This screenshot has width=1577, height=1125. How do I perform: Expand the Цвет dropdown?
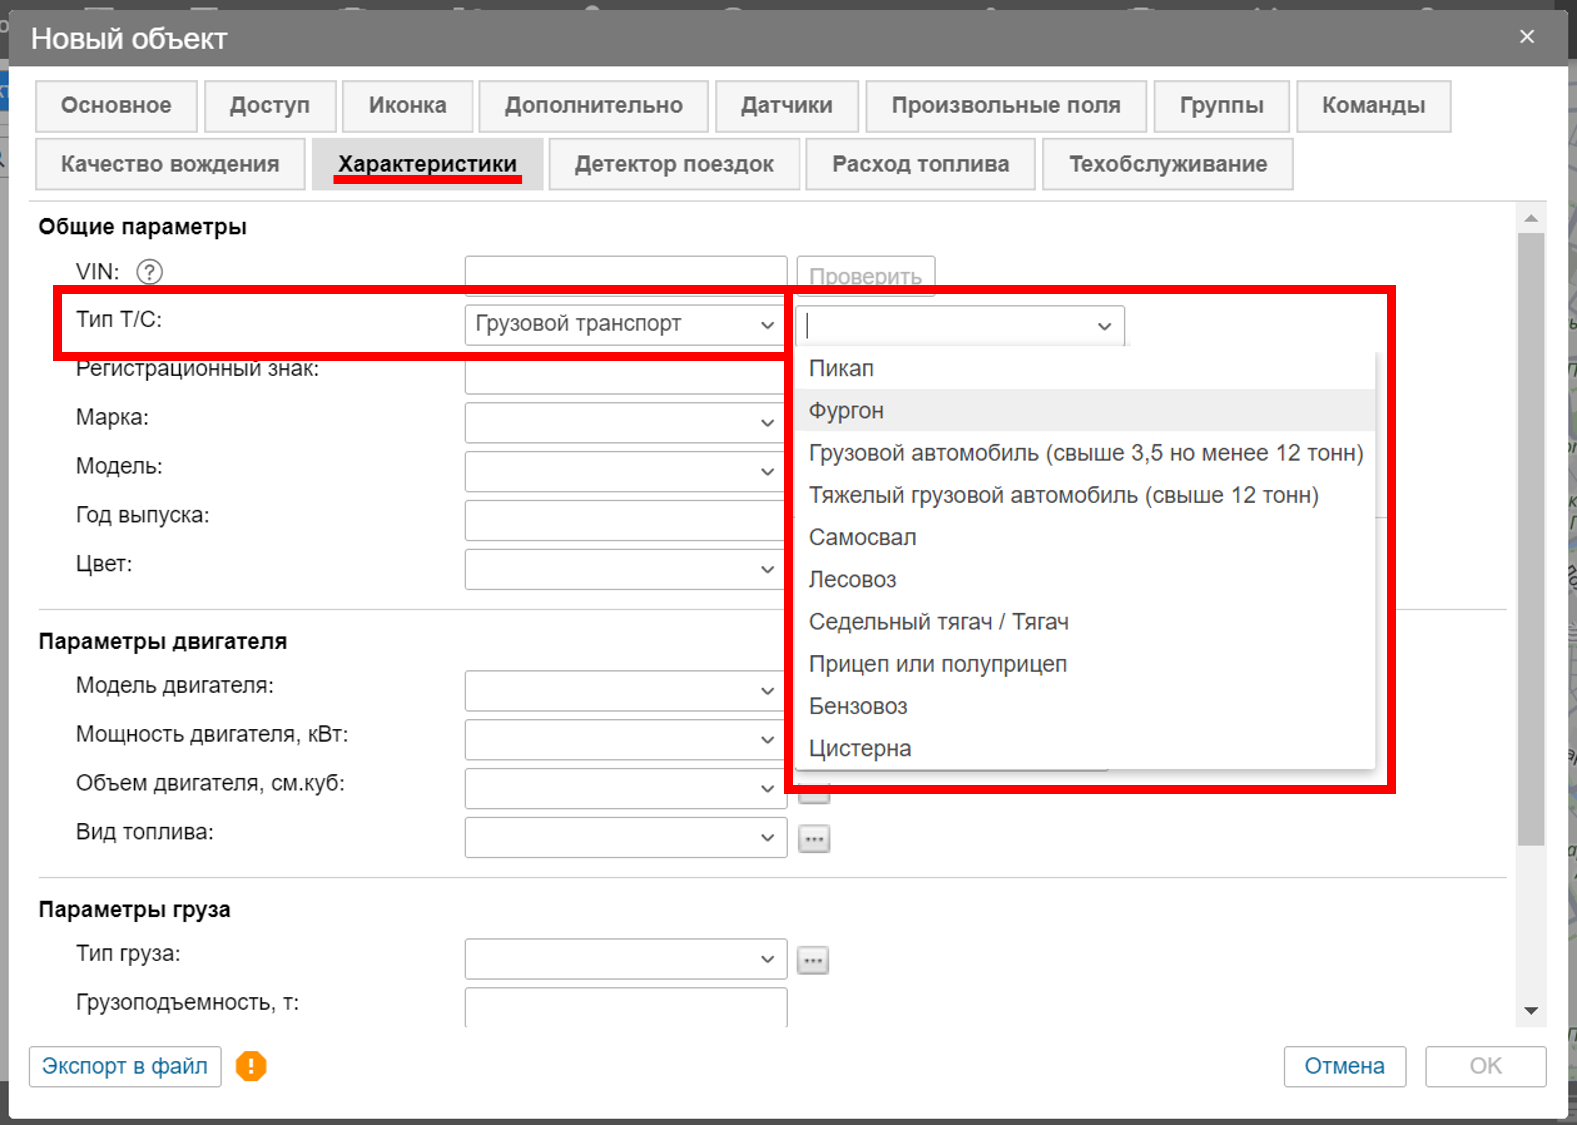624,569
